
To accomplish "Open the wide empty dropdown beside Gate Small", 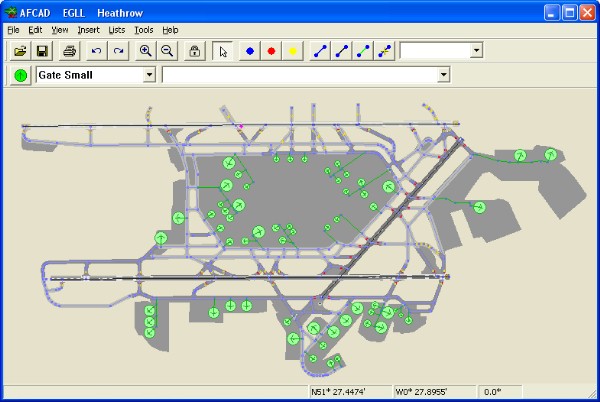I will tap(443, 75).
